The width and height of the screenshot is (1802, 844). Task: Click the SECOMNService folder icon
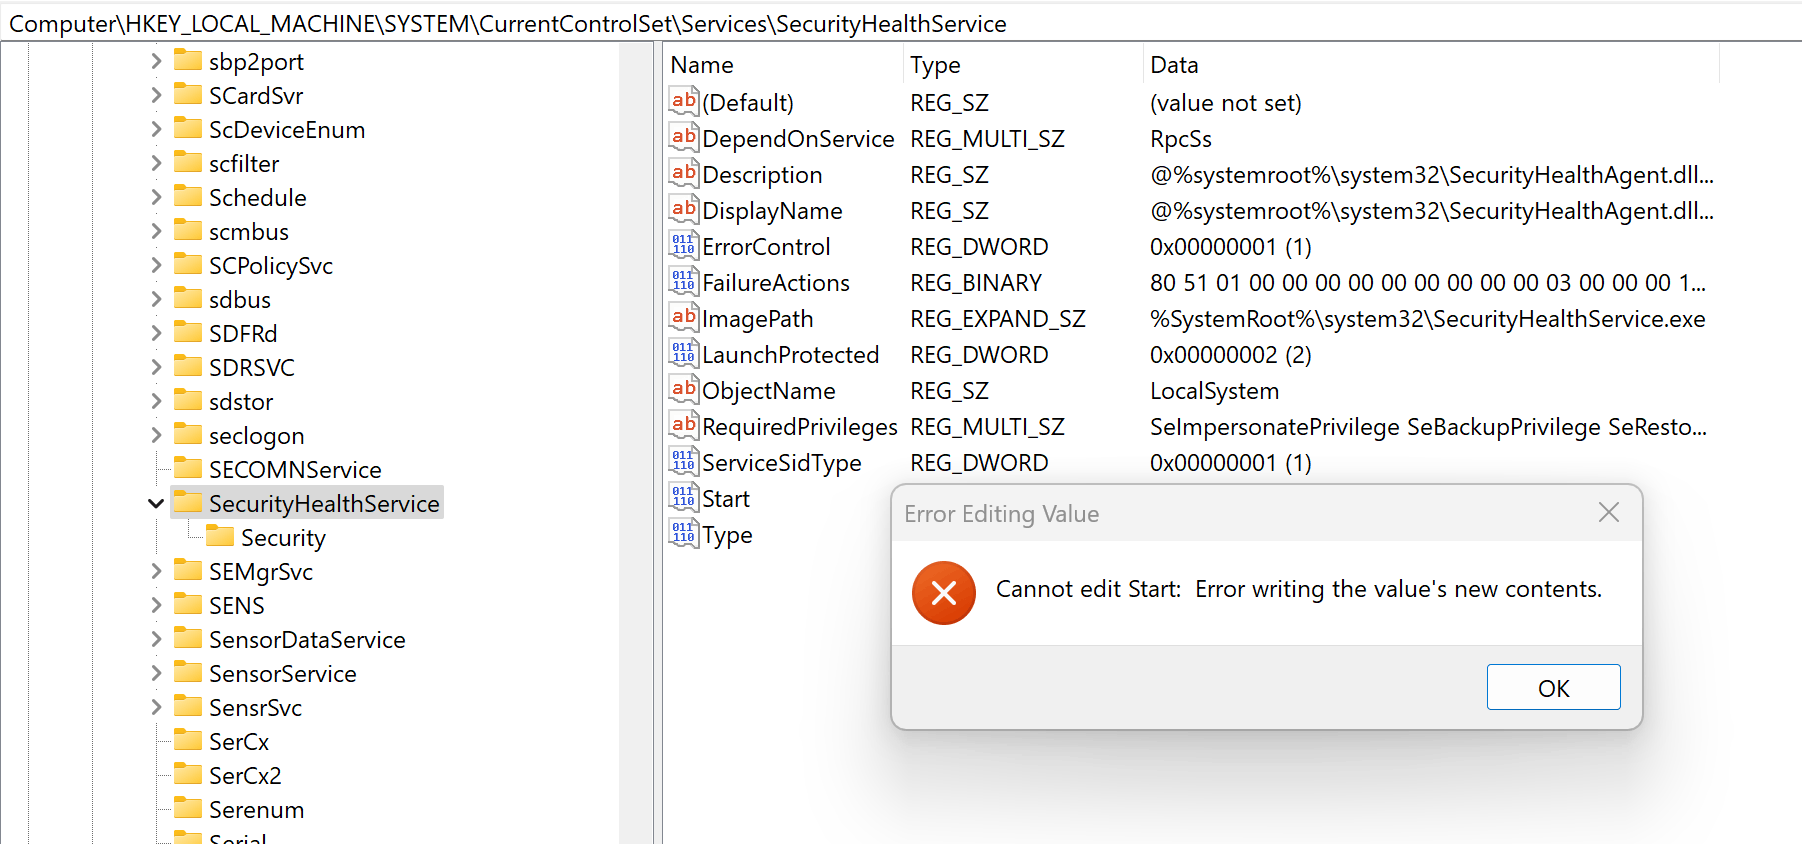click(x=187, y=468)
